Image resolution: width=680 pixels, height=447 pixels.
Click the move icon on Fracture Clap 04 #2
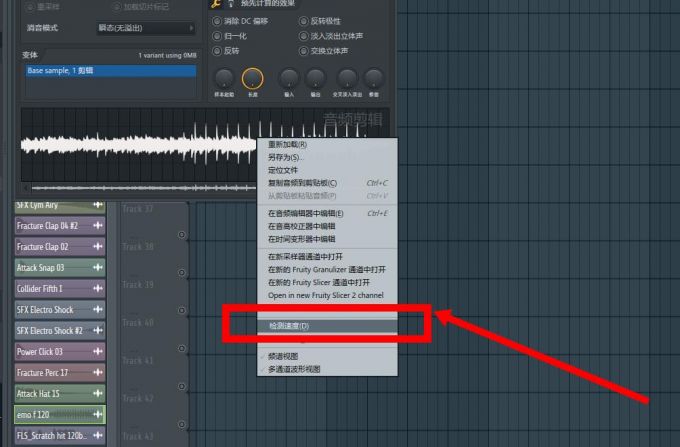[98, 225]
